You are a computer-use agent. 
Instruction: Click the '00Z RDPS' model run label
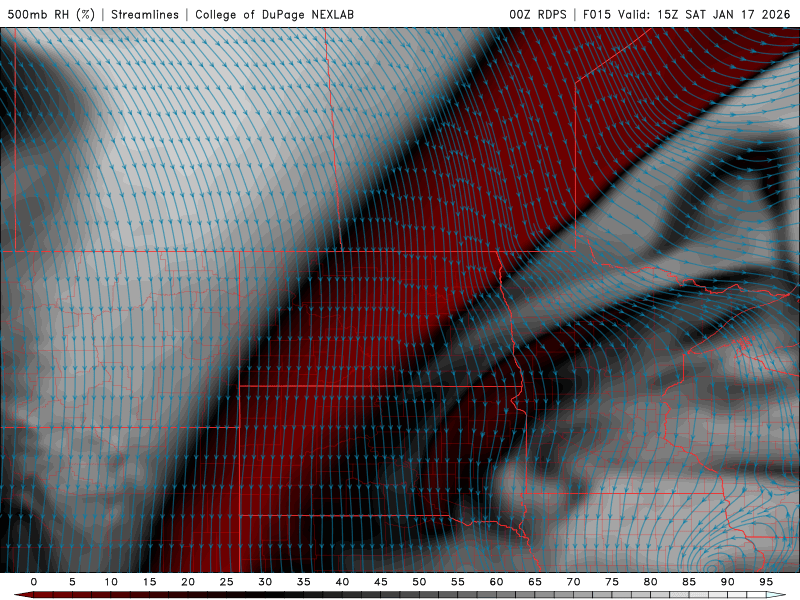tap(538, 14)
